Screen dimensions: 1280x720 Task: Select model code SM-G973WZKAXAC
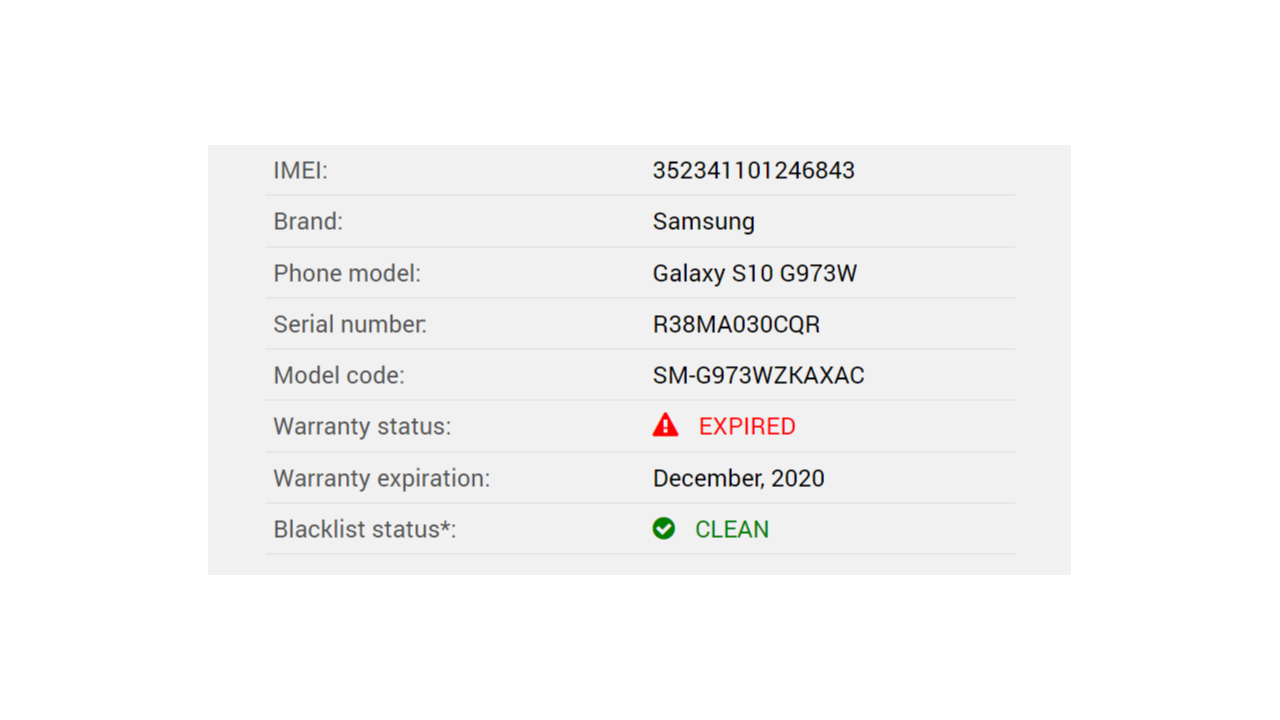758,375
